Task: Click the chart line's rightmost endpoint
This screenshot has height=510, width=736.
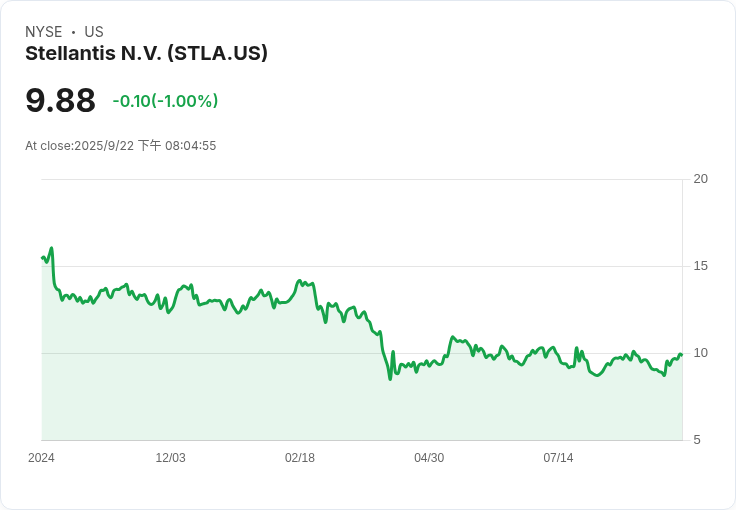Action: pyautogui.click(x=682, y=355)
